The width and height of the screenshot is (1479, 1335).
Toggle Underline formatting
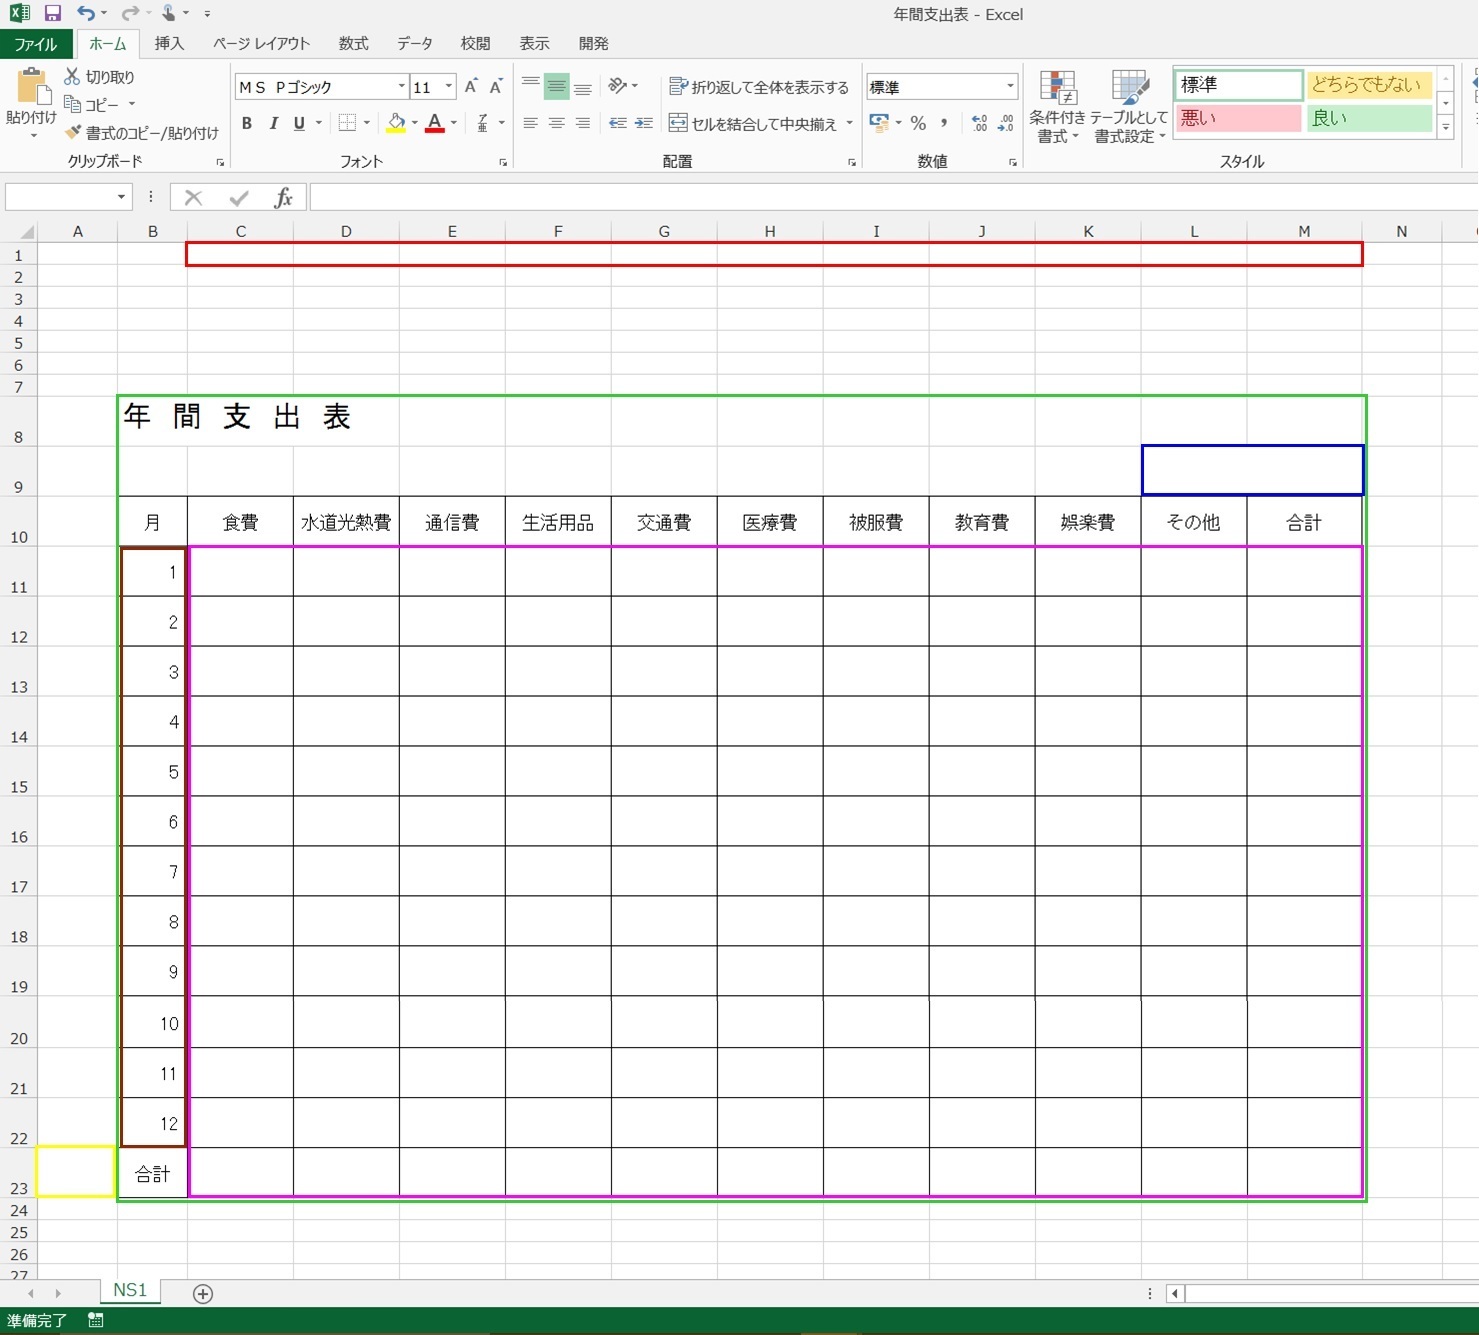[x=299, y=123]
